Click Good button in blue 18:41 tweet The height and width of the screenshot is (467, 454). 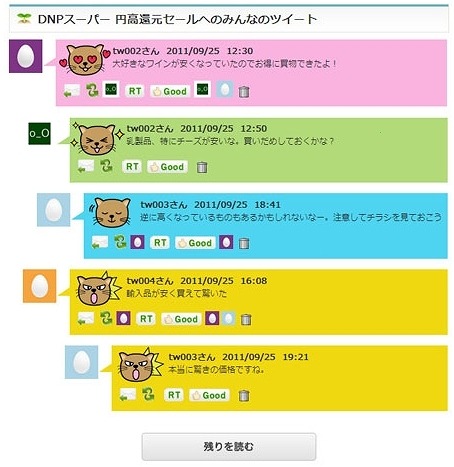pyautogui.click(x=195, y=243)
